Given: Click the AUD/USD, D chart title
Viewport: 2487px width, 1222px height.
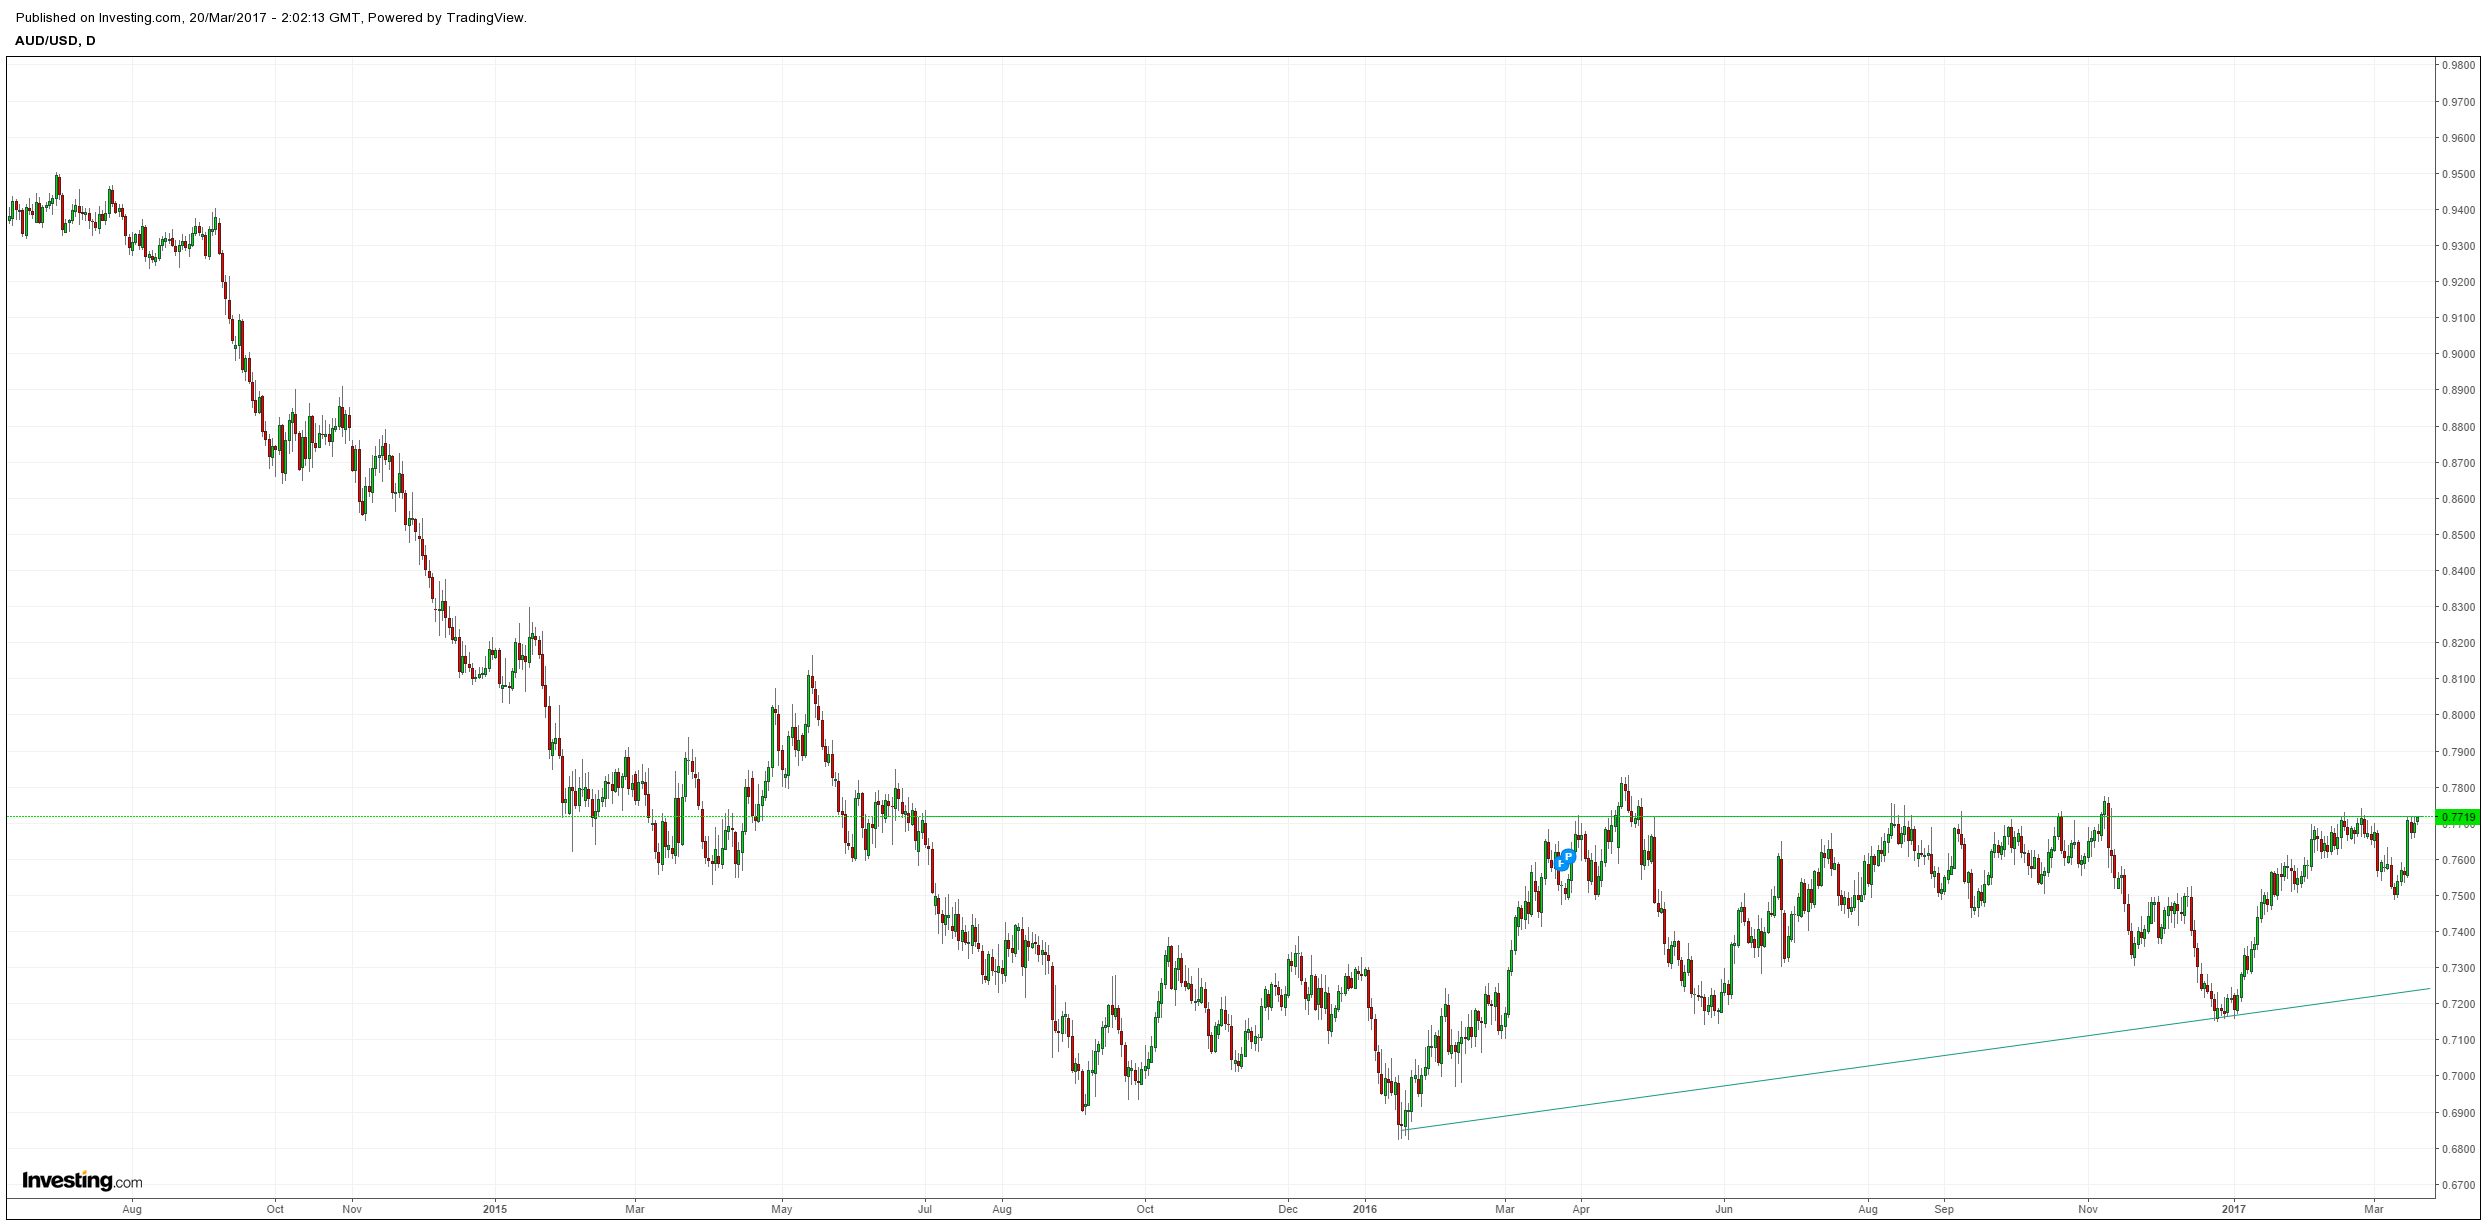Looking at the screenshot, I should [x=55, y=41].
